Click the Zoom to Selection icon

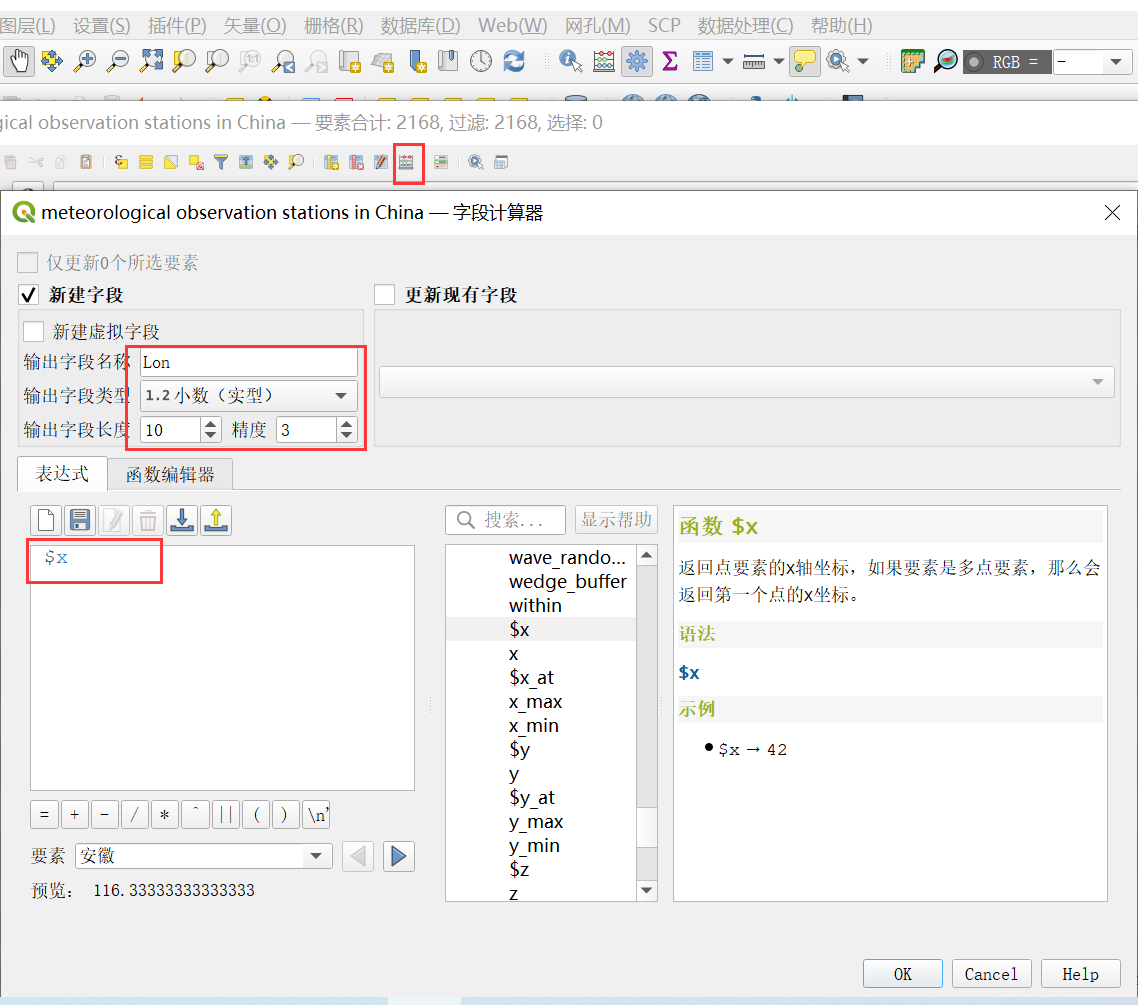(184, 61)
